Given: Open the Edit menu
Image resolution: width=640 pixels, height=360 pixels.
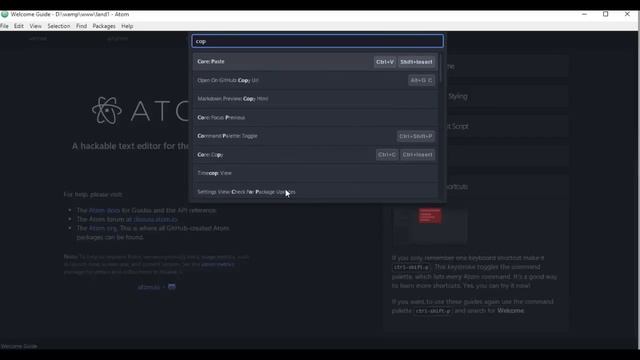Looking at the screenshot, I should [x=19, y=26].
